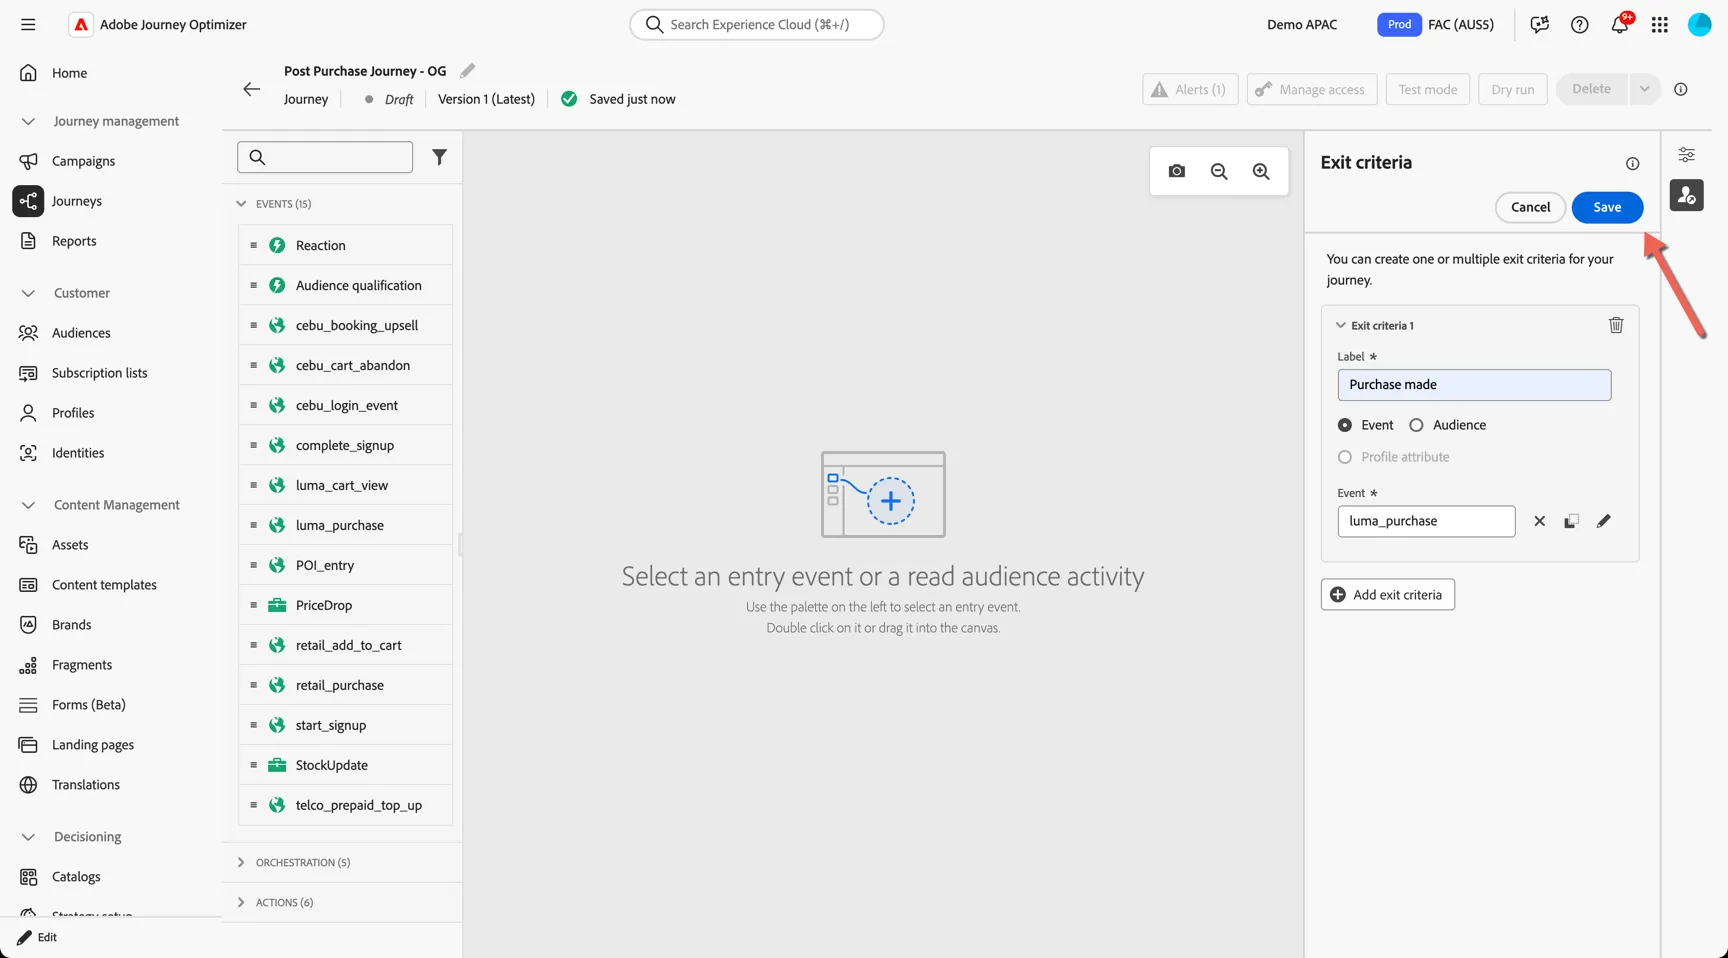Go to Audiences in the sidebar
The width and height of the screenshot is (1728, 958).
(x=81, y=333)
